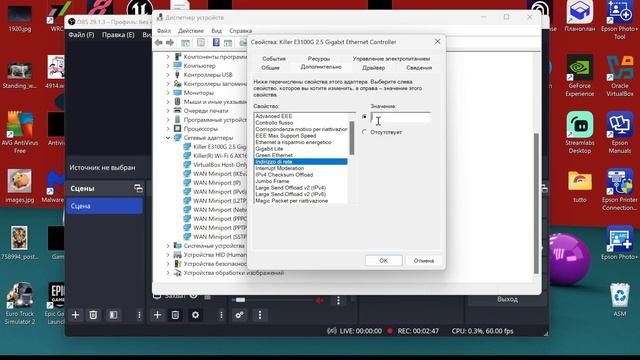Screen dimensions: 640x360
Task: Open GeForce Experience desktop icon
Action: click(x=579, y=76)
